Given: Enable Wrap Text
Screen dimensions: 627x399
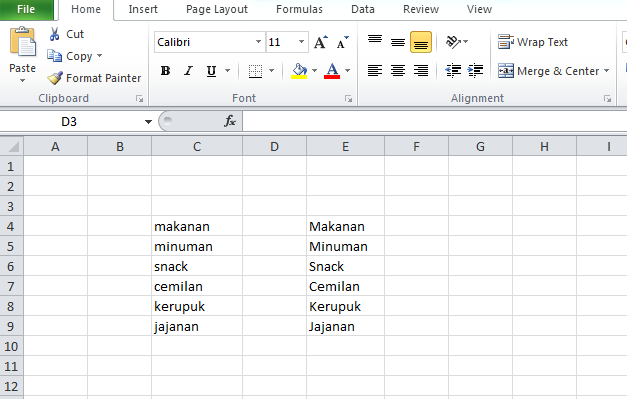Looking at the screenshot, I should (x=533, y=42).
